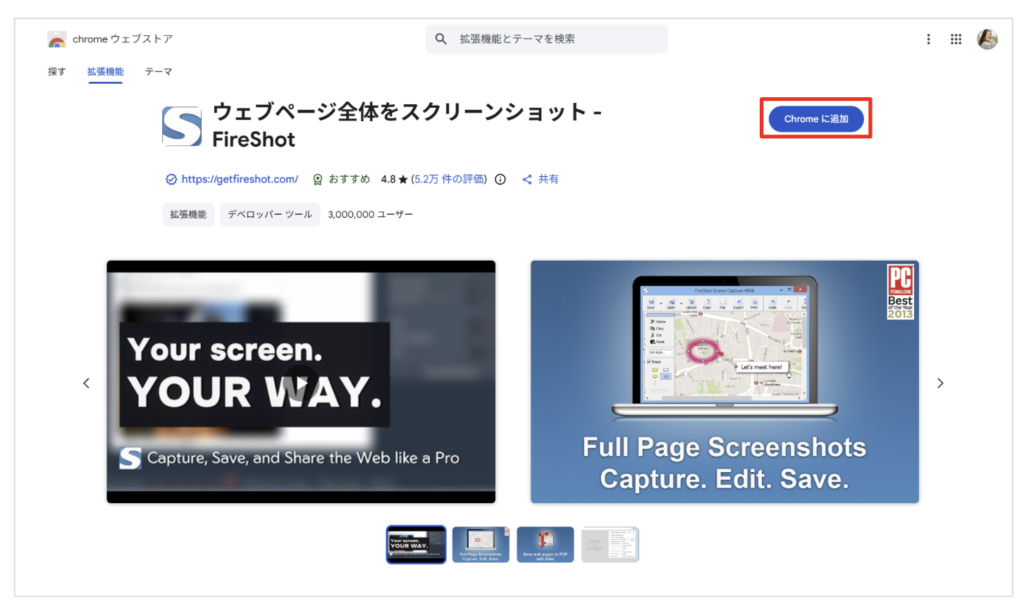This screenshot has height=613, width=1024.
Task: Click the おすすめ featured badge icon
Action: coord(317,180)
